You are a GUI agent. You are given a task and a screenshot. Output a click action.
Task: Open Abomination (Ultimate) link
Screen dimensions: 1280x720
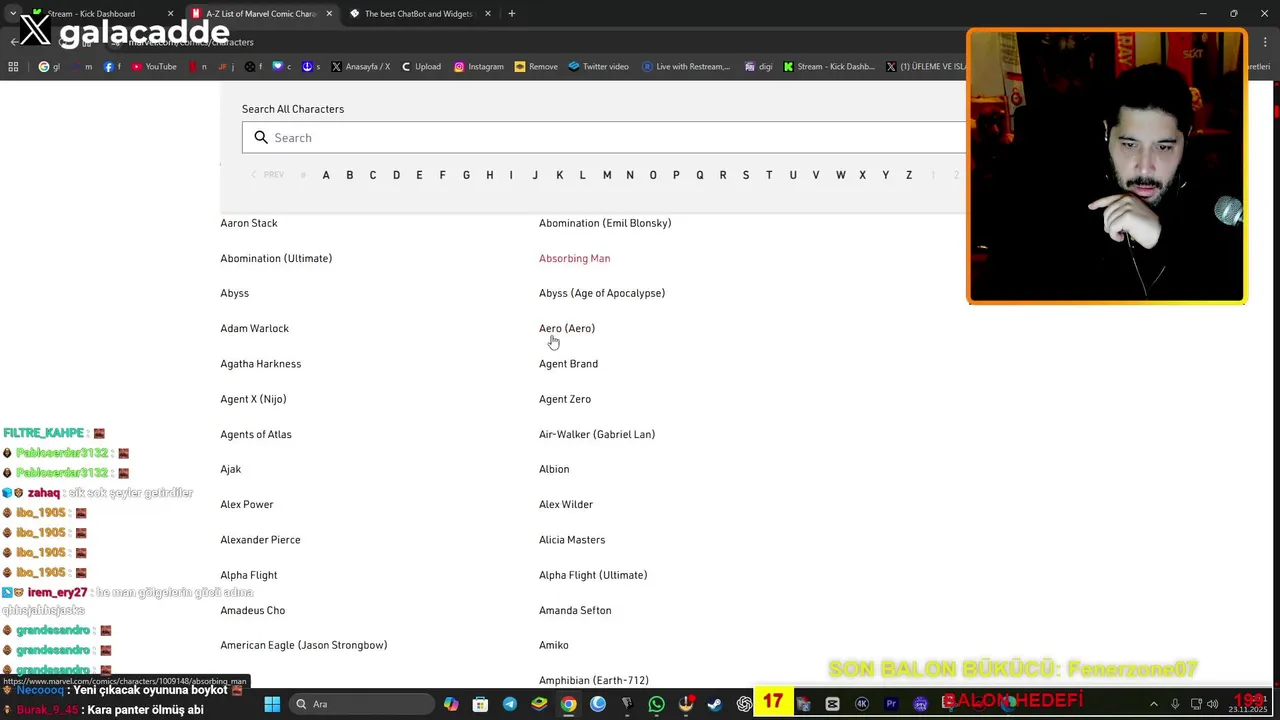[276, 258]
